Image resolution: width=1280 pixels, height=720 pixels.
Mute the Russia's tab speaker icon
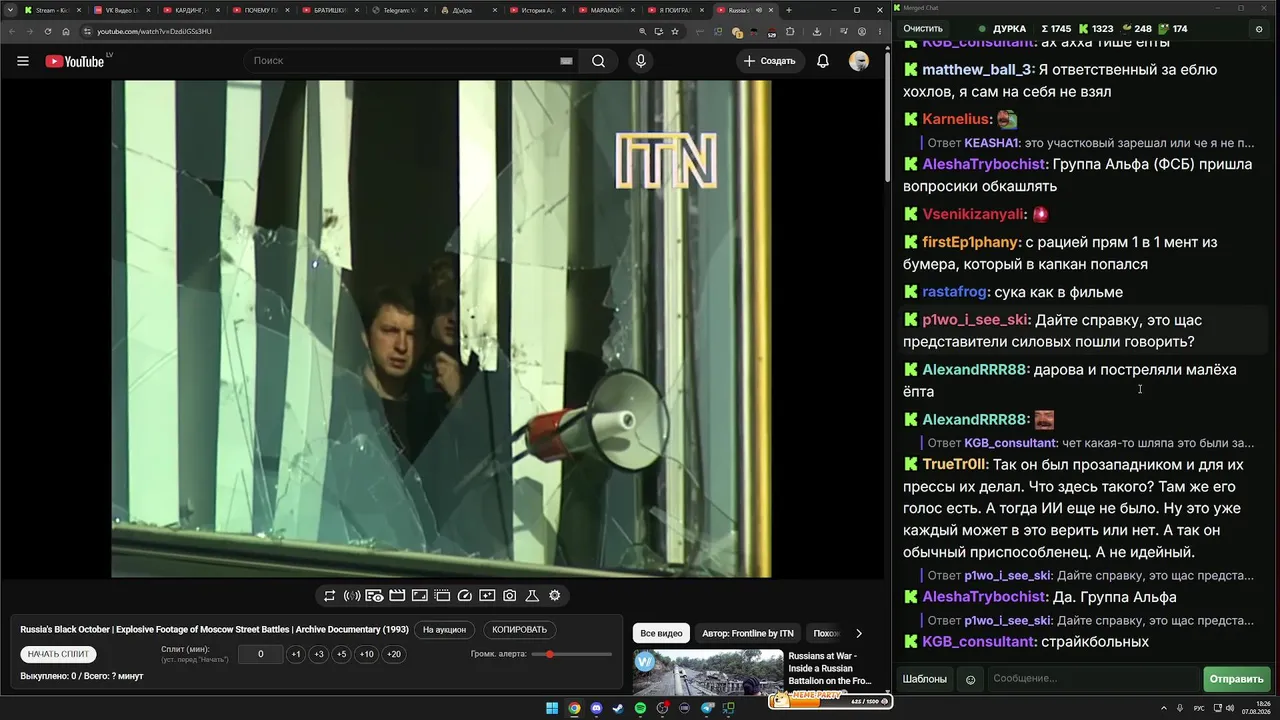(758, 10)
